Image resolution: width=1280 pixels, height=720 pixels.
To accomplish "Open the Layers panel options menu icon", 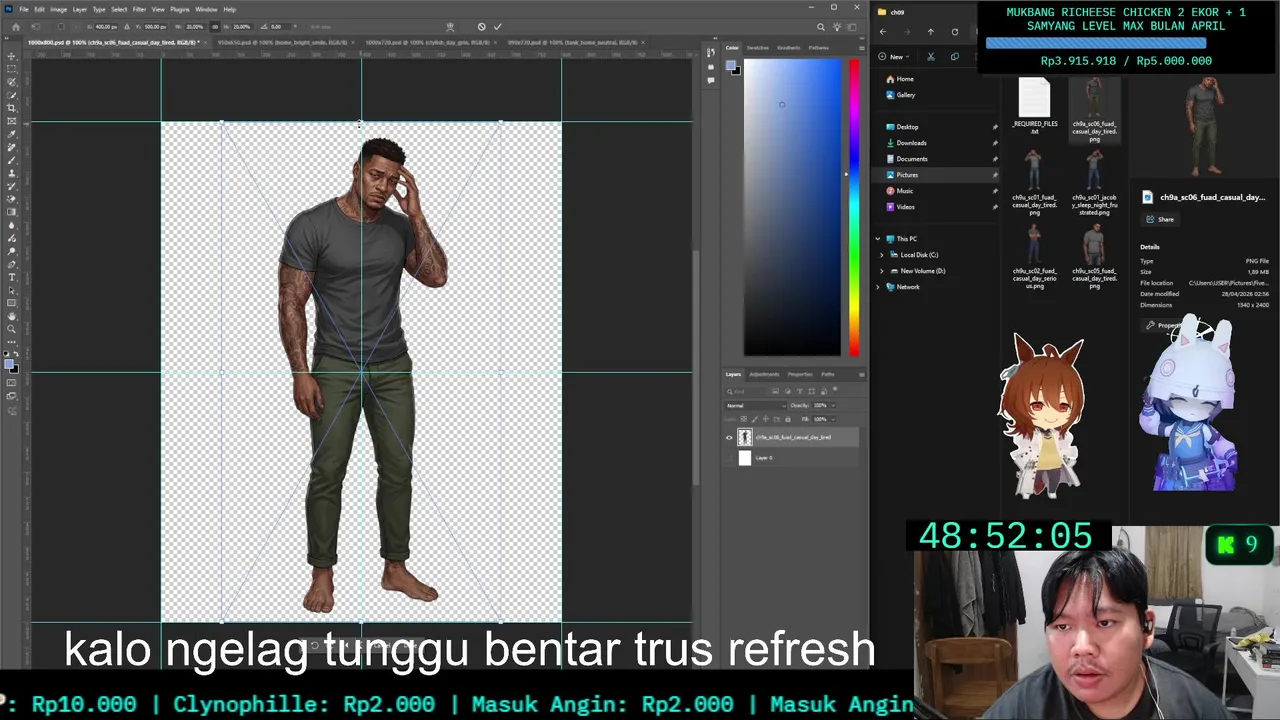I will [x=862, y=375].
